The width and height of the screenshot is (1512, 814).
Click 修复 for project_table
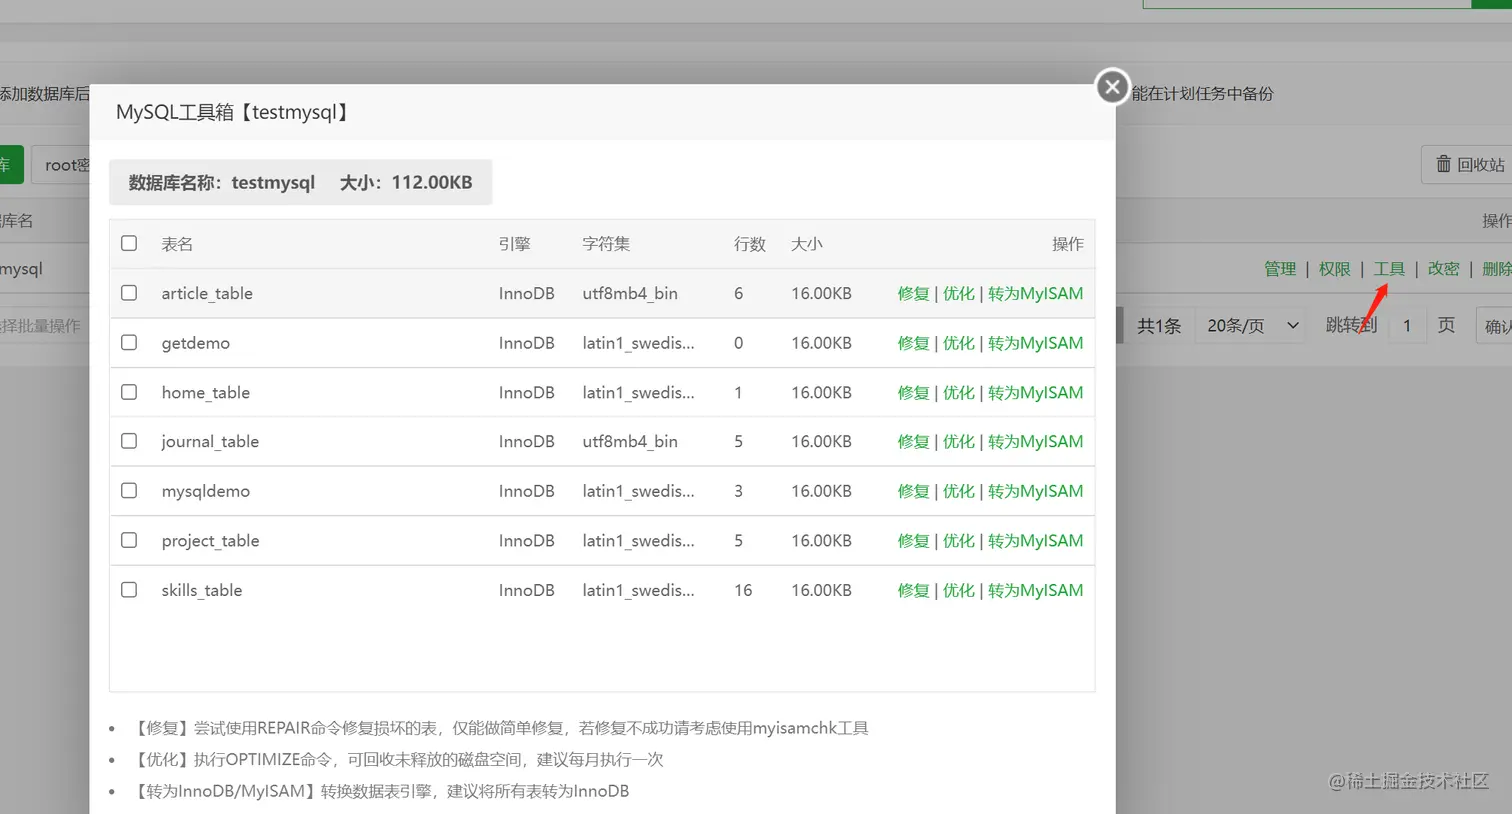(913, 540)
